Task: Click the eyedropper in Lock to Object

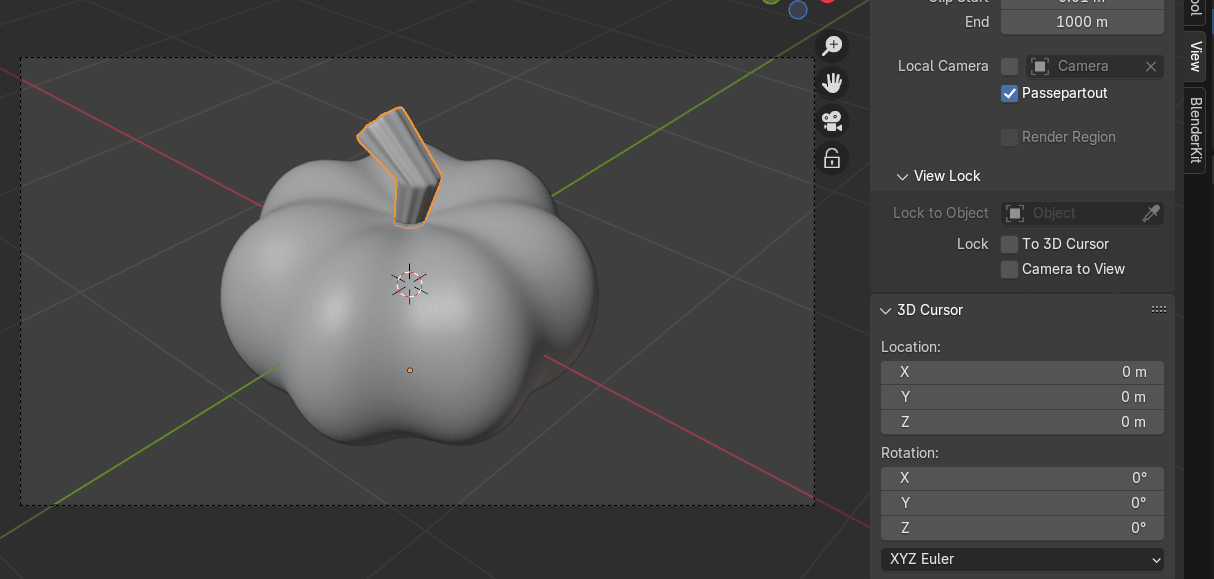Action: point(1151,213)
